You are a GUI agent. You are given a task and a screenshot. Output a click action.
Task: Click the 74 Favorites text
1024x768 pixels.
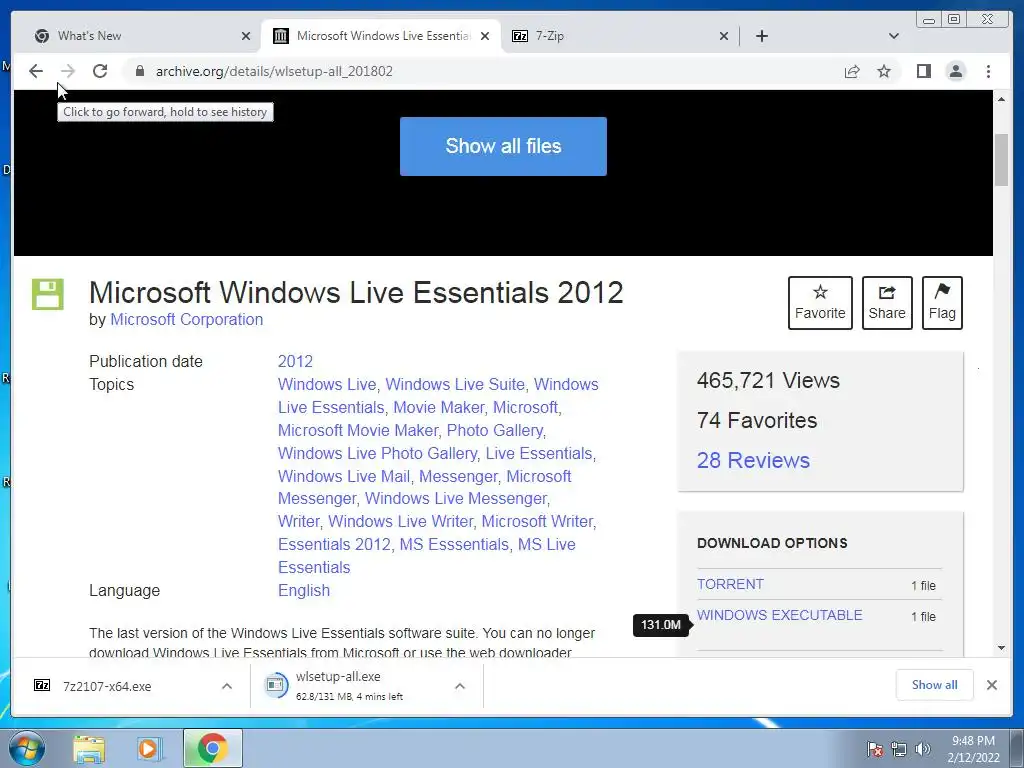click(757, 421)
